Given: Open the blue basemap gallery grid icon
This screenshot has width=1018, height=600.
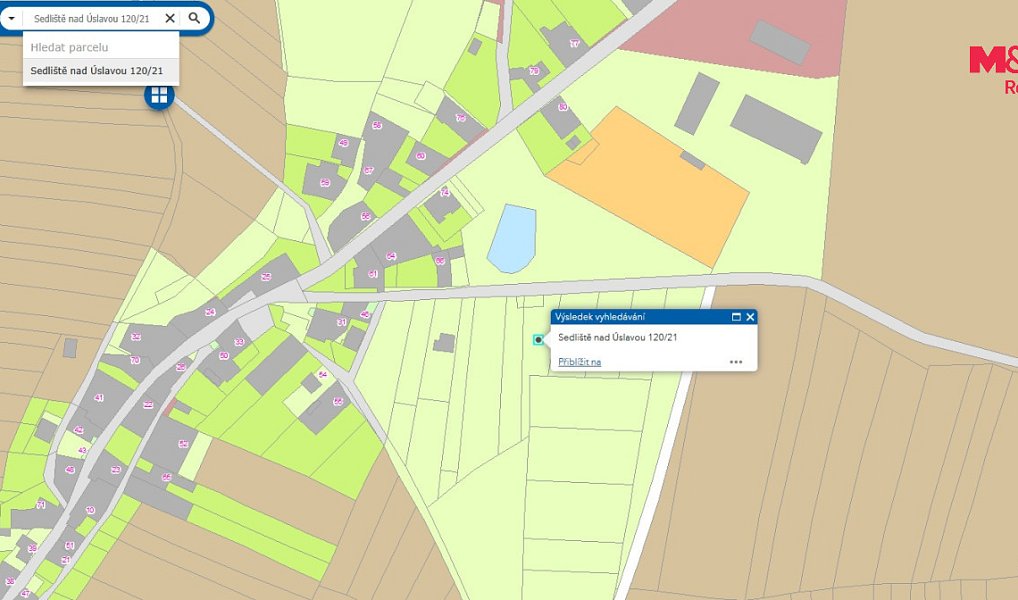Looking at the screenshot, I should (159, 96).
